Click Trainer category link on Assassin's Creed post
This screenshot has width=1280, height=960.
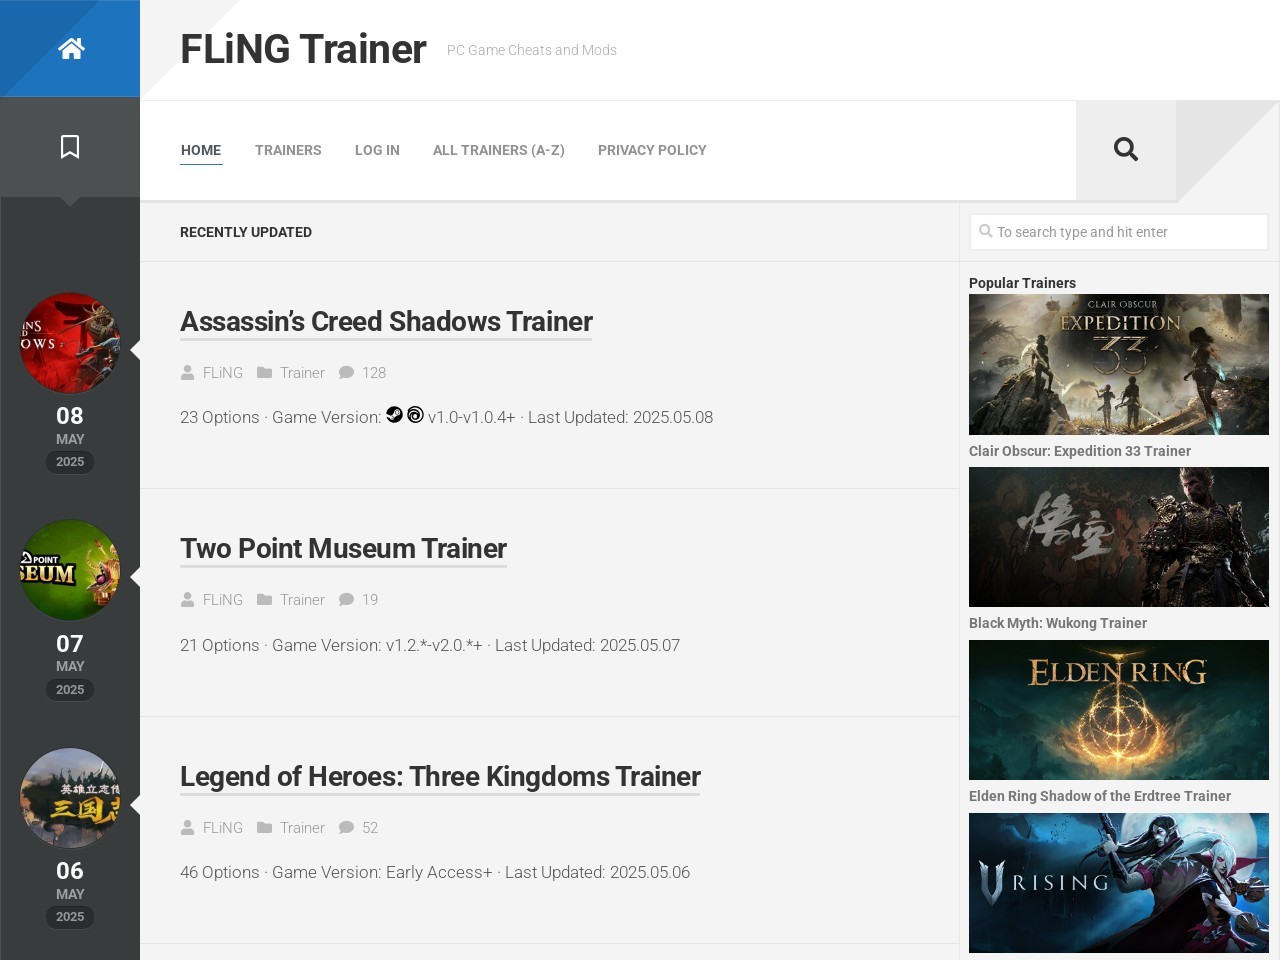point(302,372)
